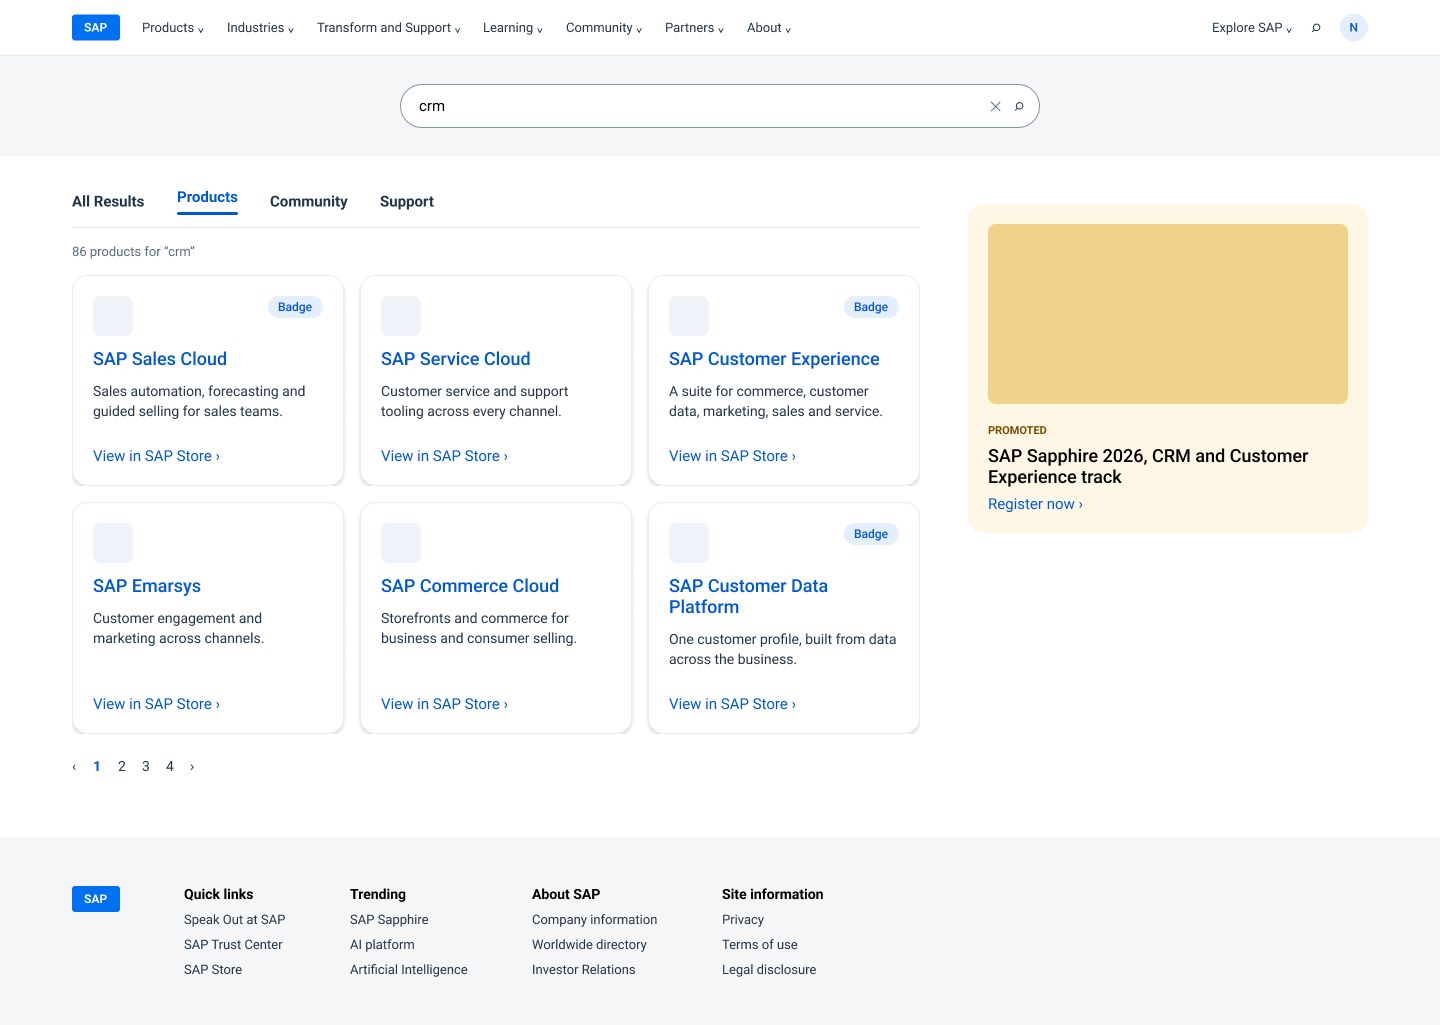Open the Explore SAP dropdown
Image resolution: width=1440 pixels, height=1025 pixels.
click(x=1252, y=28)
